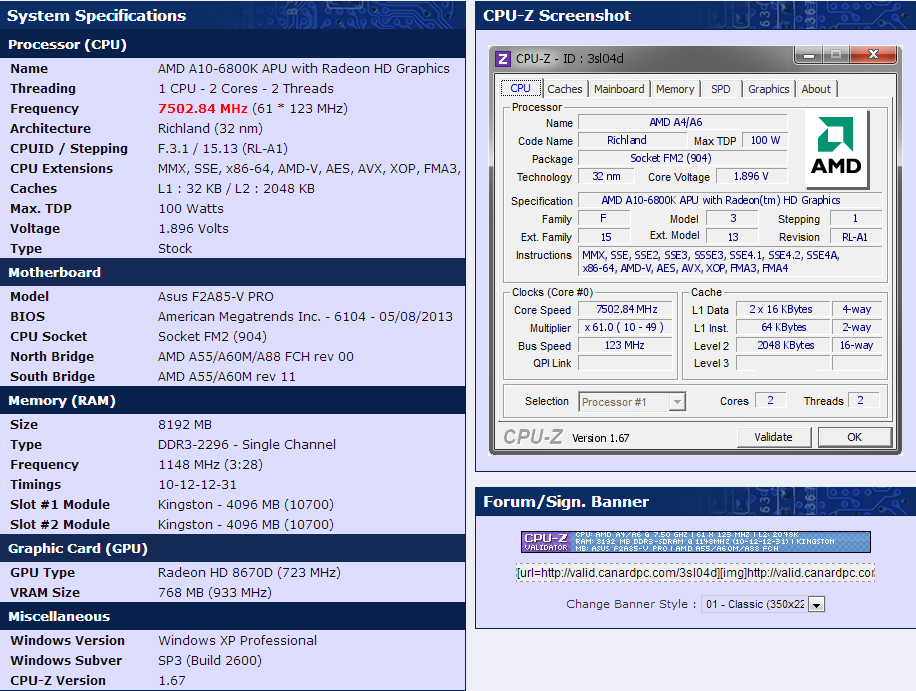Click the Validate button
The width and height of the screenshot is (916, 691).
click(x=773, y=437)
